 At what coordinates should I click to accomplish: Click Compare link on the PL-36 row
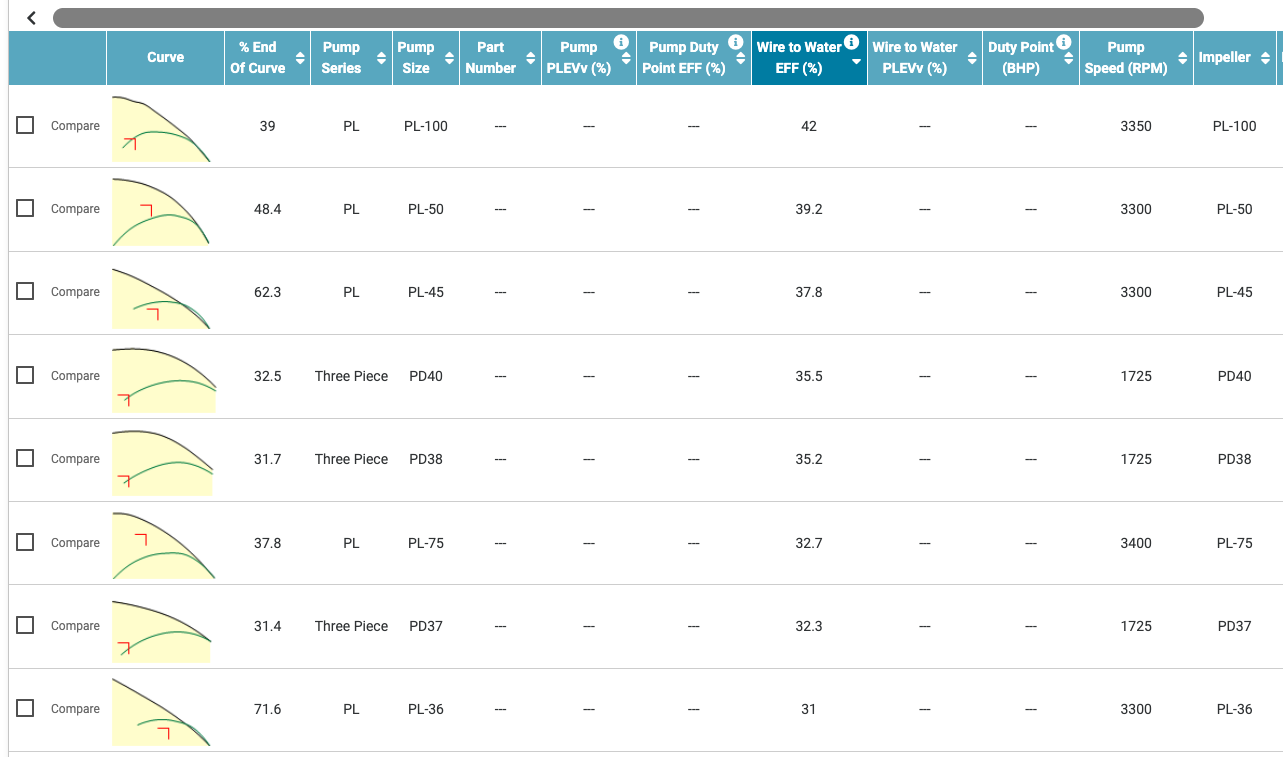[x=75, y=708]
